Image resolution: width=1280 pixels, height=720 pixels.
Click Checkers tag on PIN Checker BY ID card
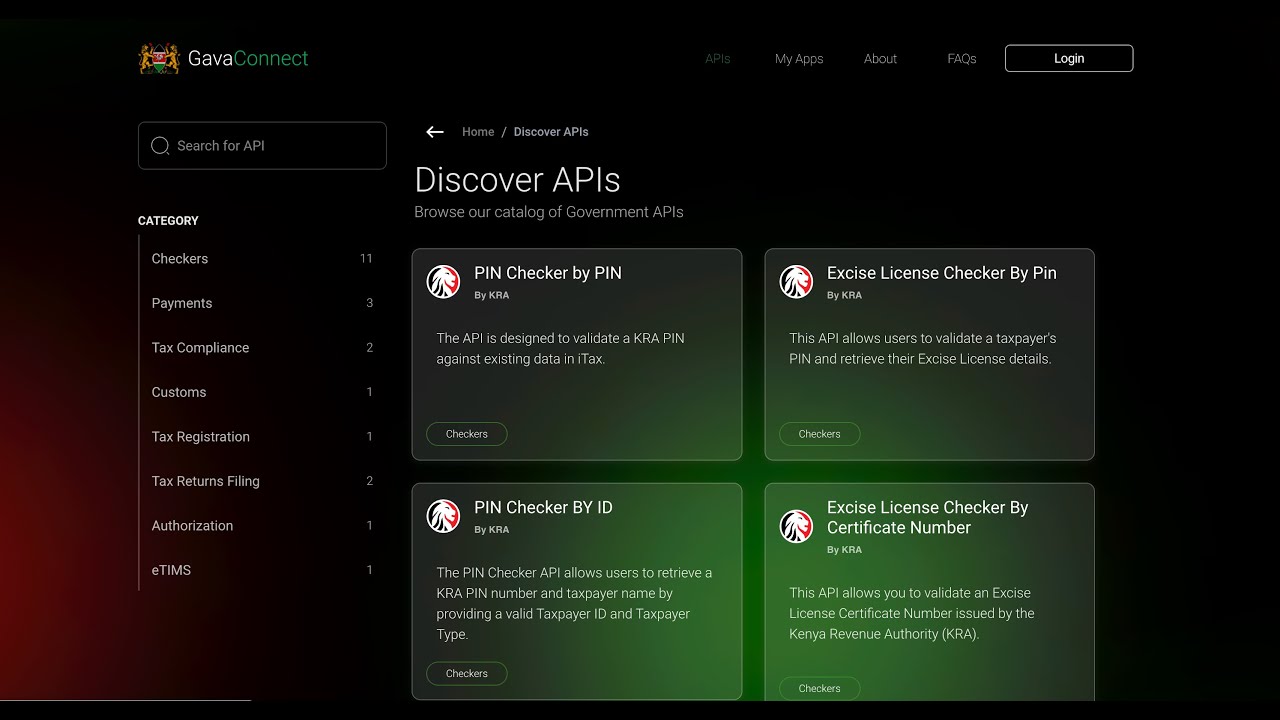coord(467,674)
